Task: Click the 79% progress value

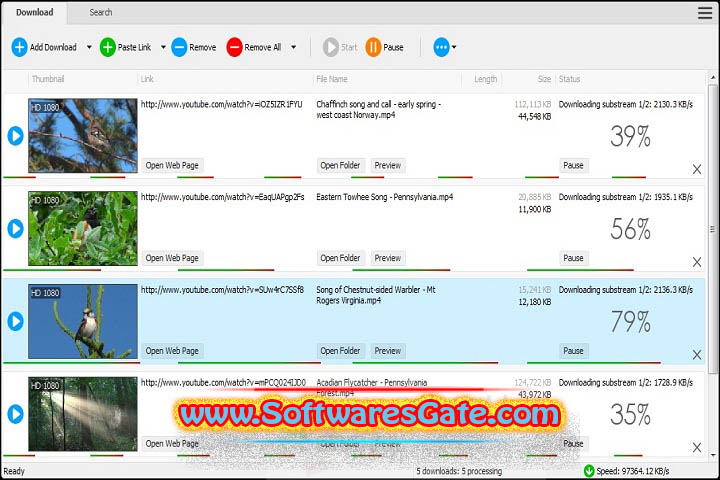Action: pyautogui.click(x=630, y=322)
